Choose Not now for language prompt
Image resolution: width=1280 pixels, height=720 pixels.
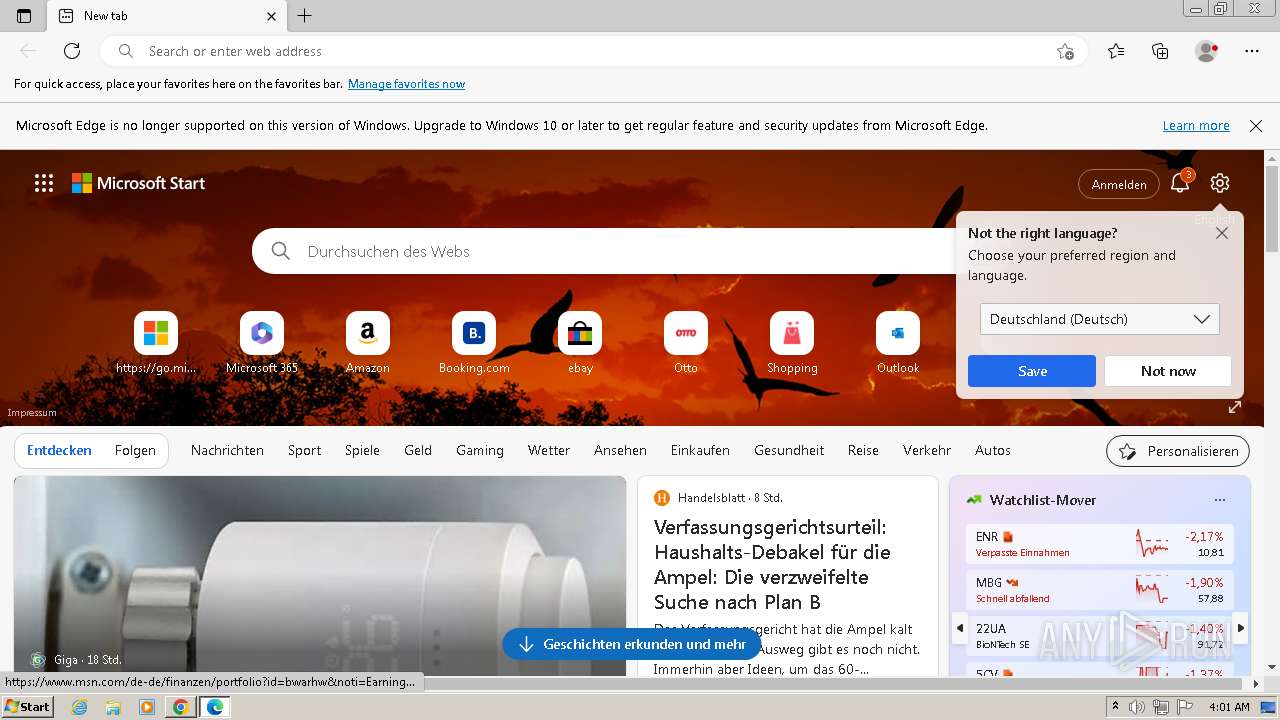click(1168, 371)
